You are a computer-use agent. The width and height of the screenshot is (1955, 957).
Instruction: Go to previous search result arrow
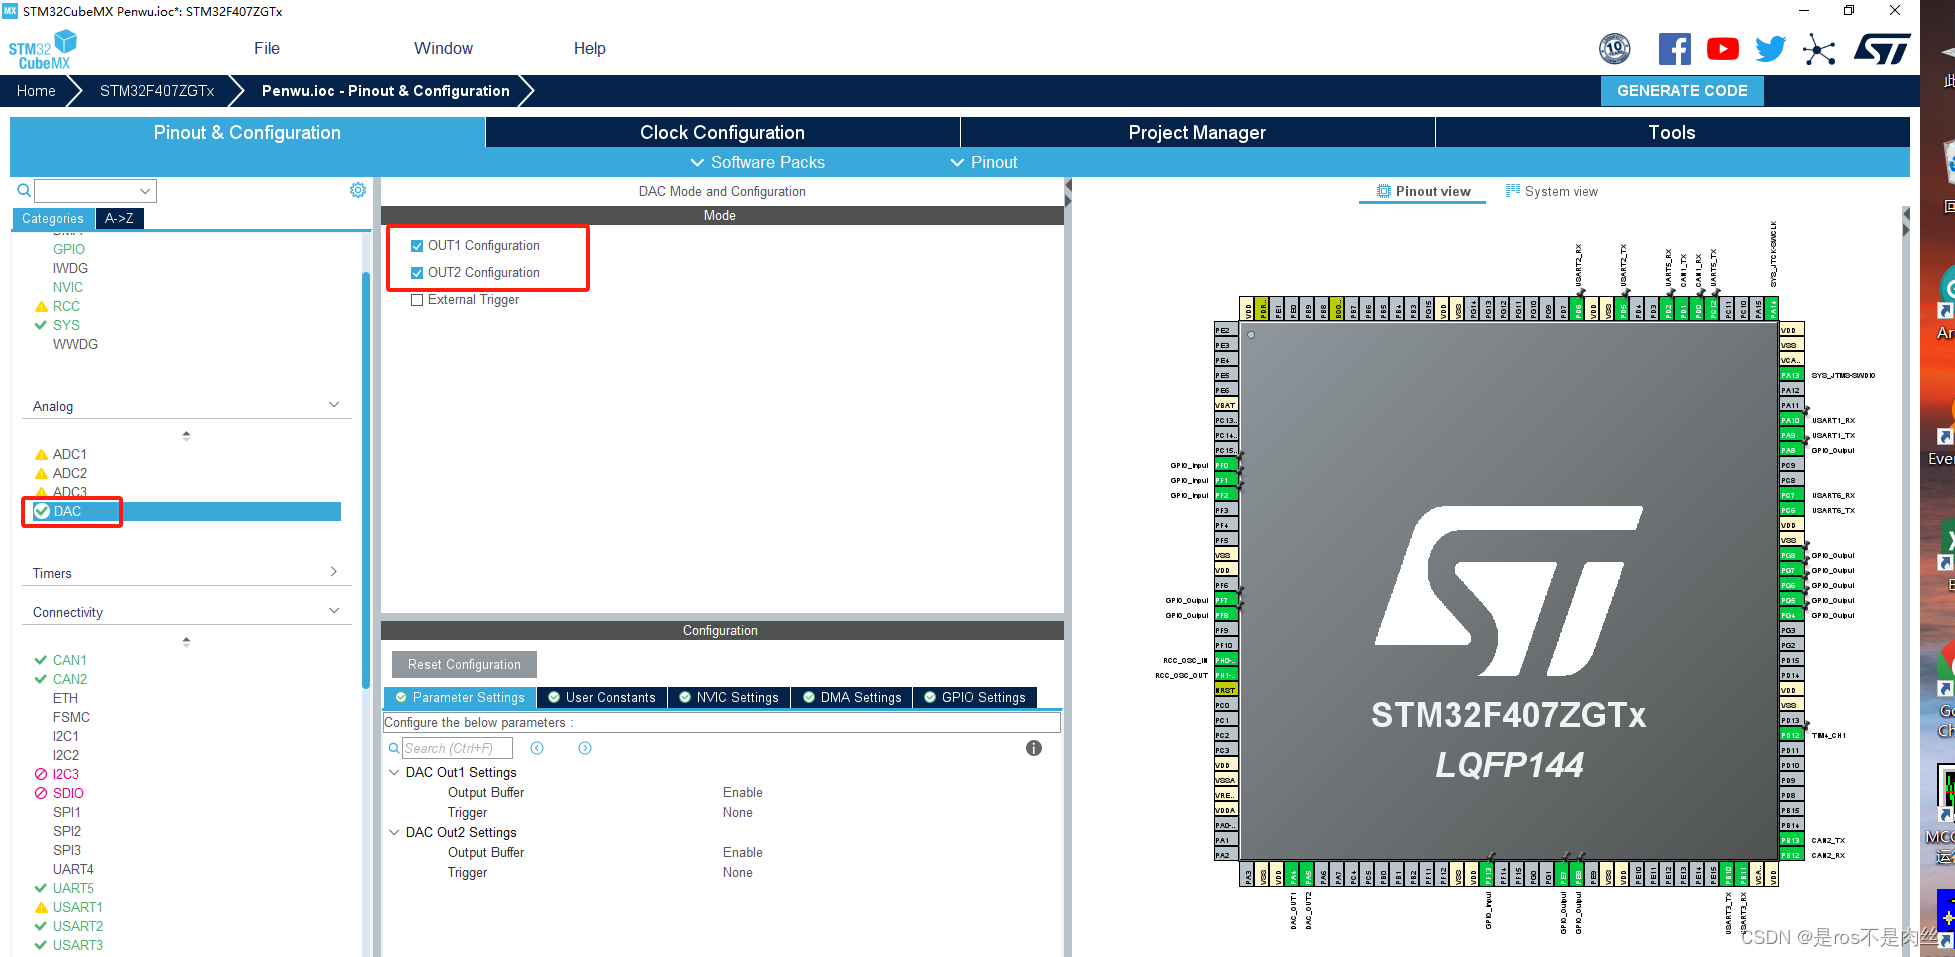pyautogui.click(x=537, y=748)
